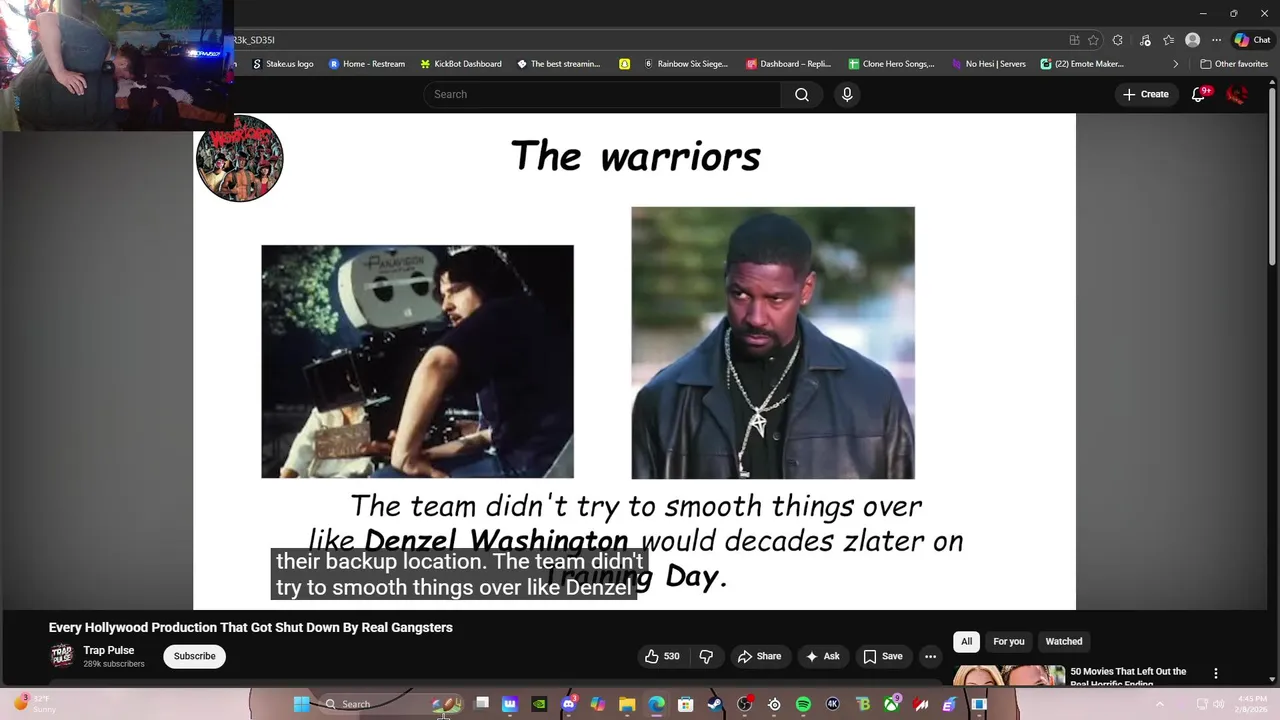Open the Stake.us logo bookmark

(x=282, y=64)
